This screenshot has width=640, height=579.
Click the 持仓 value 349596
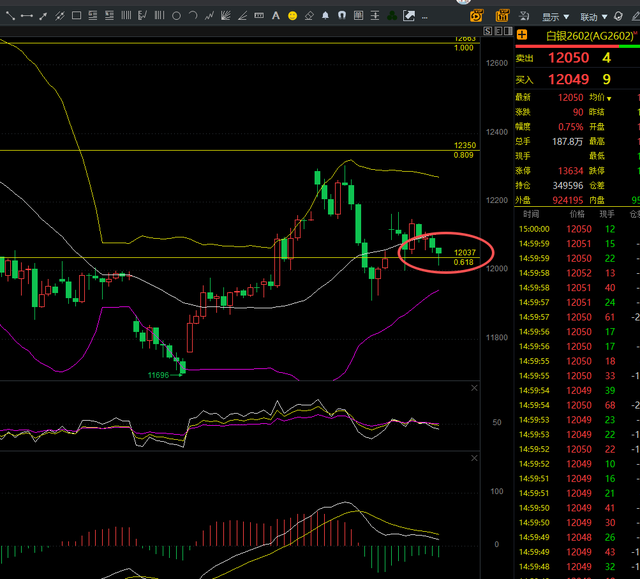pos(568,186)
